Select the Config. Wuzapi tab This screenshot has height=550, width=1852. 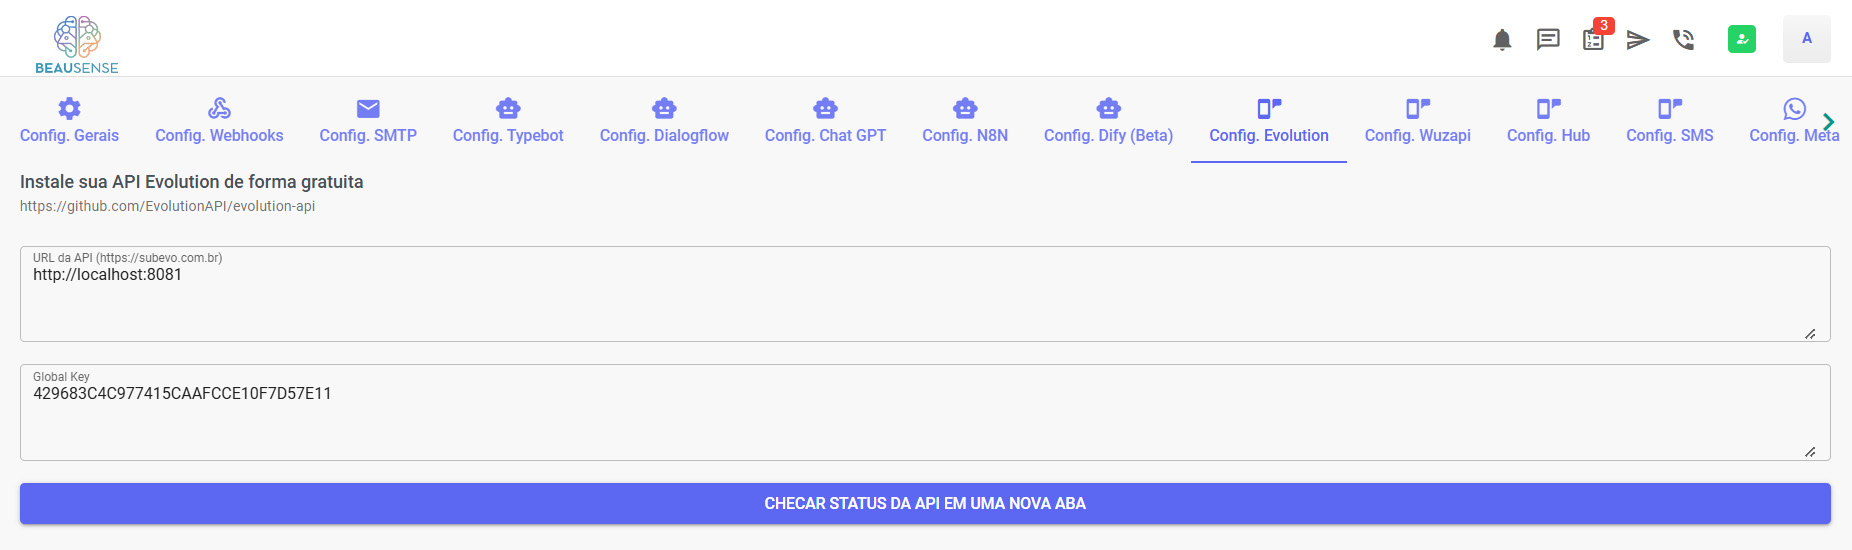(x=1417, y=121)
